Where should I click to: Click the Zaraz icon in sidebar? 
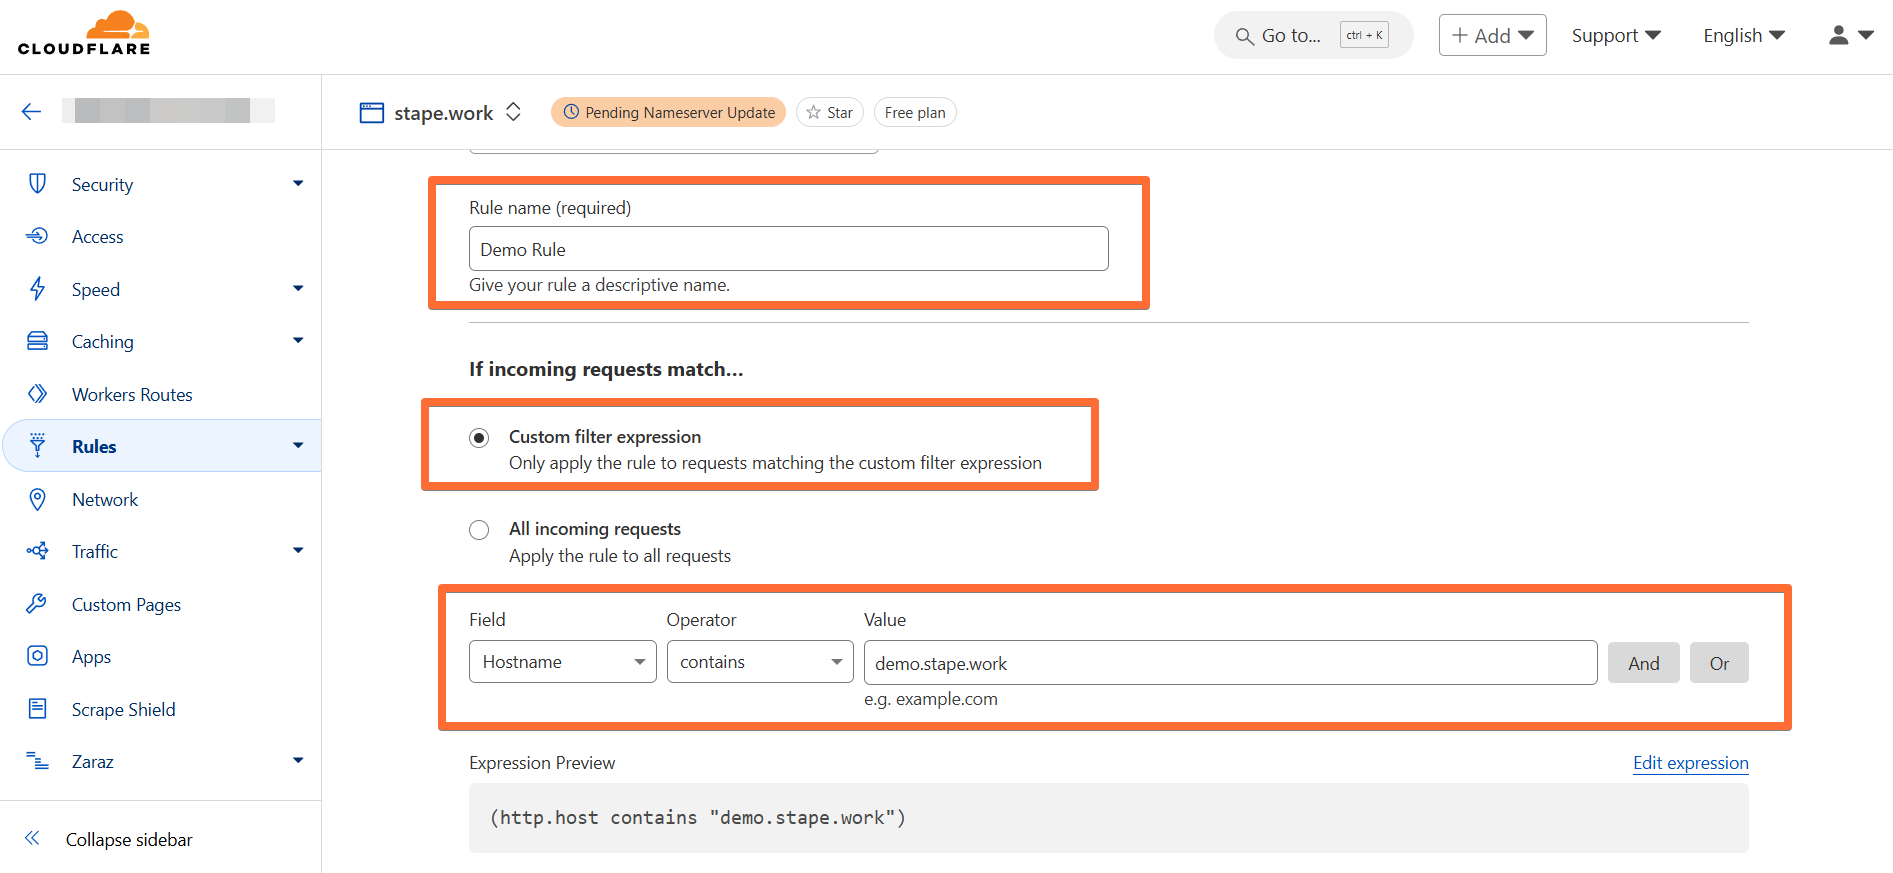coord(37,761)
